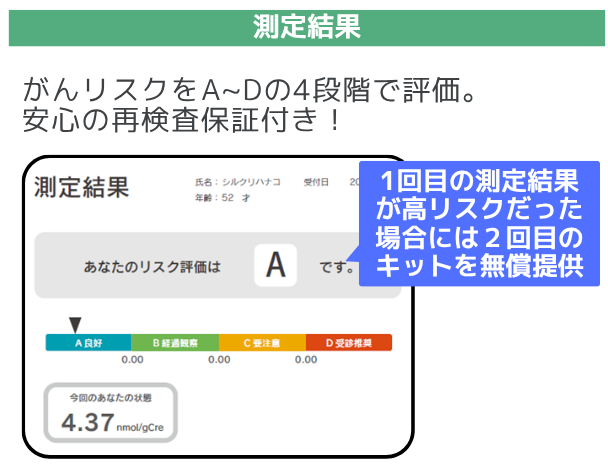The width and height of the screenshot is (608, 466).
Task: Select the yellow C 要注意 segment
Action: pyautogui.click(x=261, y=343)
